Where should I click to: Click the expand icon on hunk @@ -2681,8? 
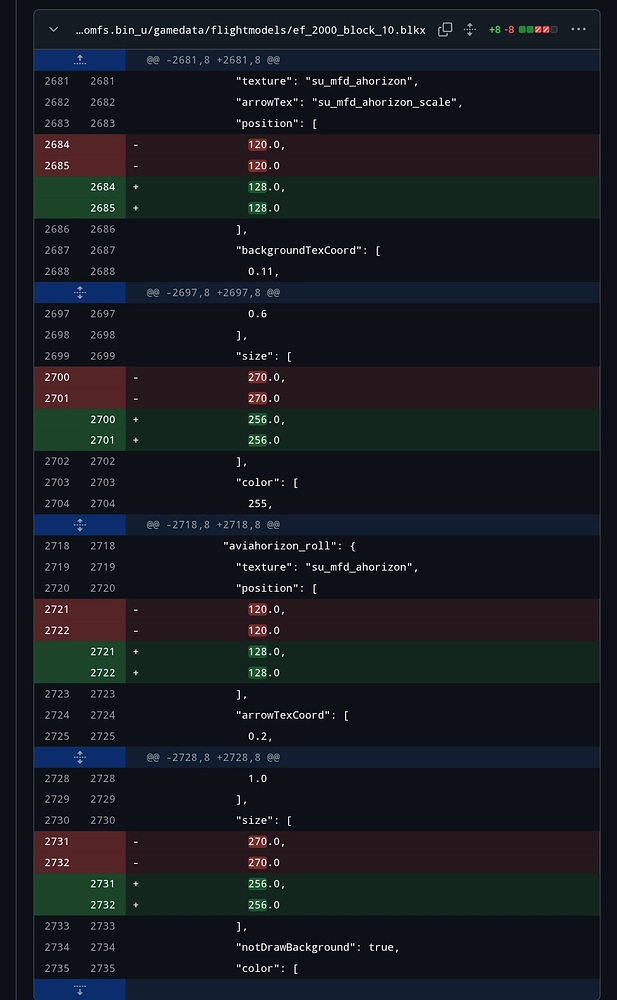79,59
